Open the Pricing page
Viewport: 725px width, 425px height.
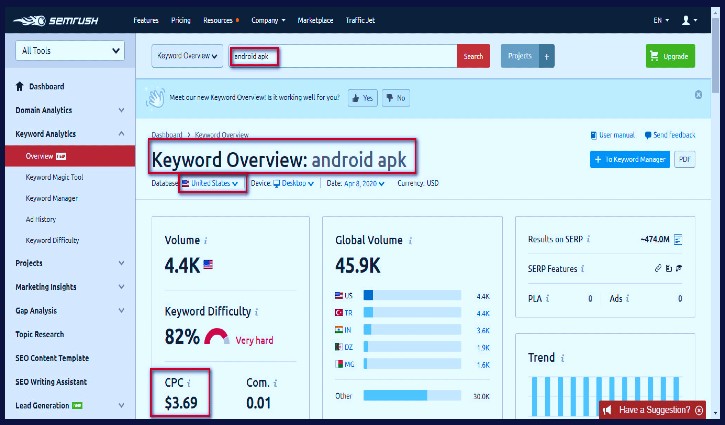(x=181, y=20)
